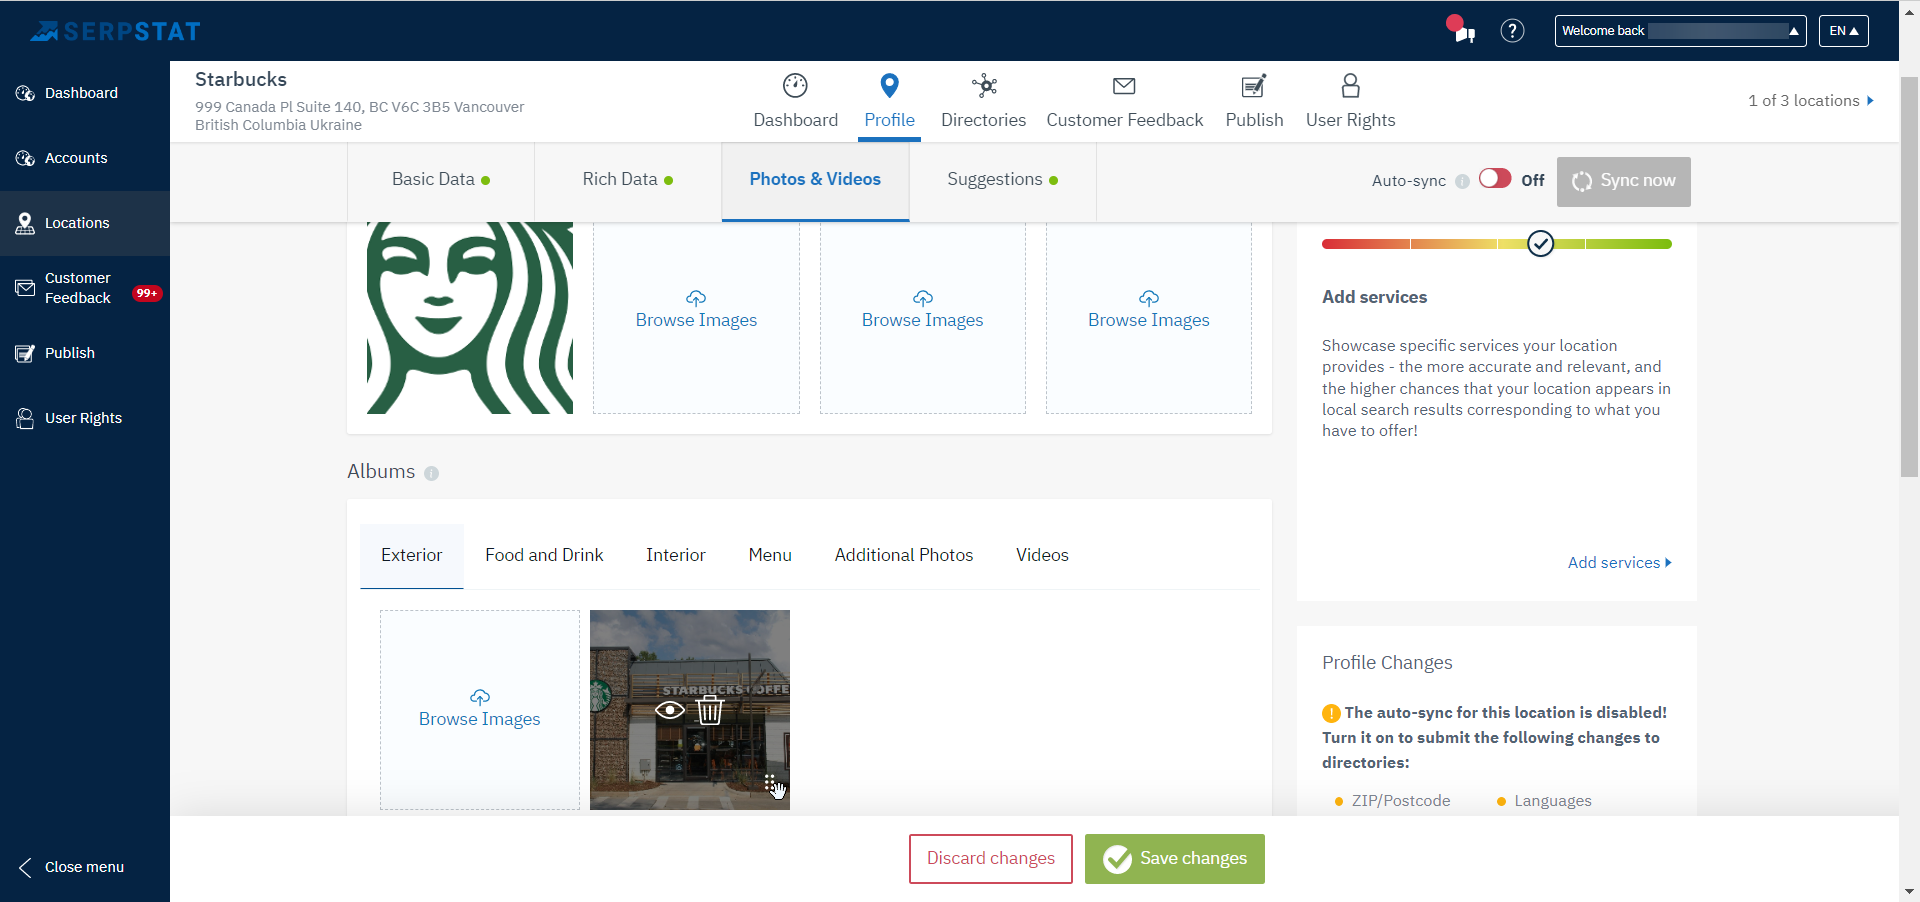Select the Interior album tab
Image resolution: width=1920 pixels, height=902 pixels.
(x=675, y=556)
